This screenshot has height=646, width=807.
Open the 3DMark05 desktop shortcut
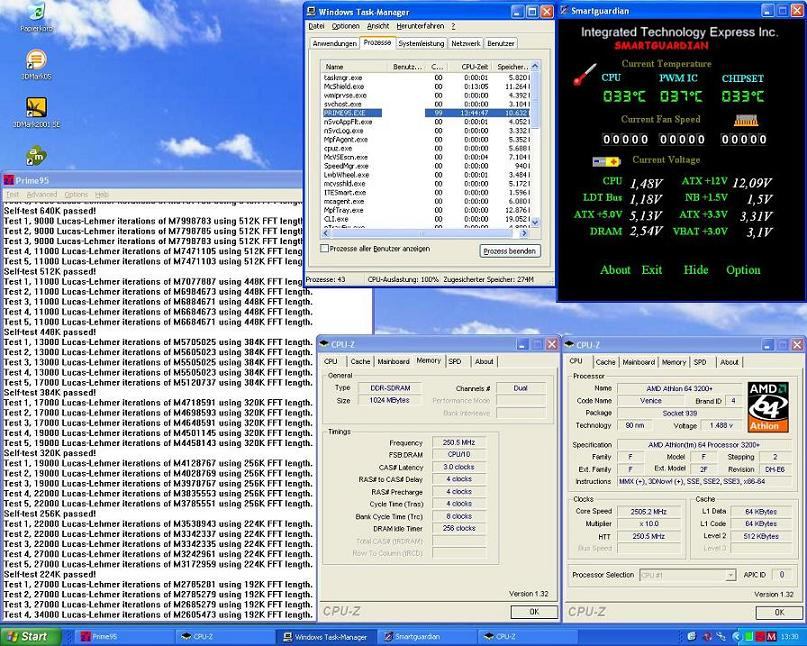tap(36, 60)
